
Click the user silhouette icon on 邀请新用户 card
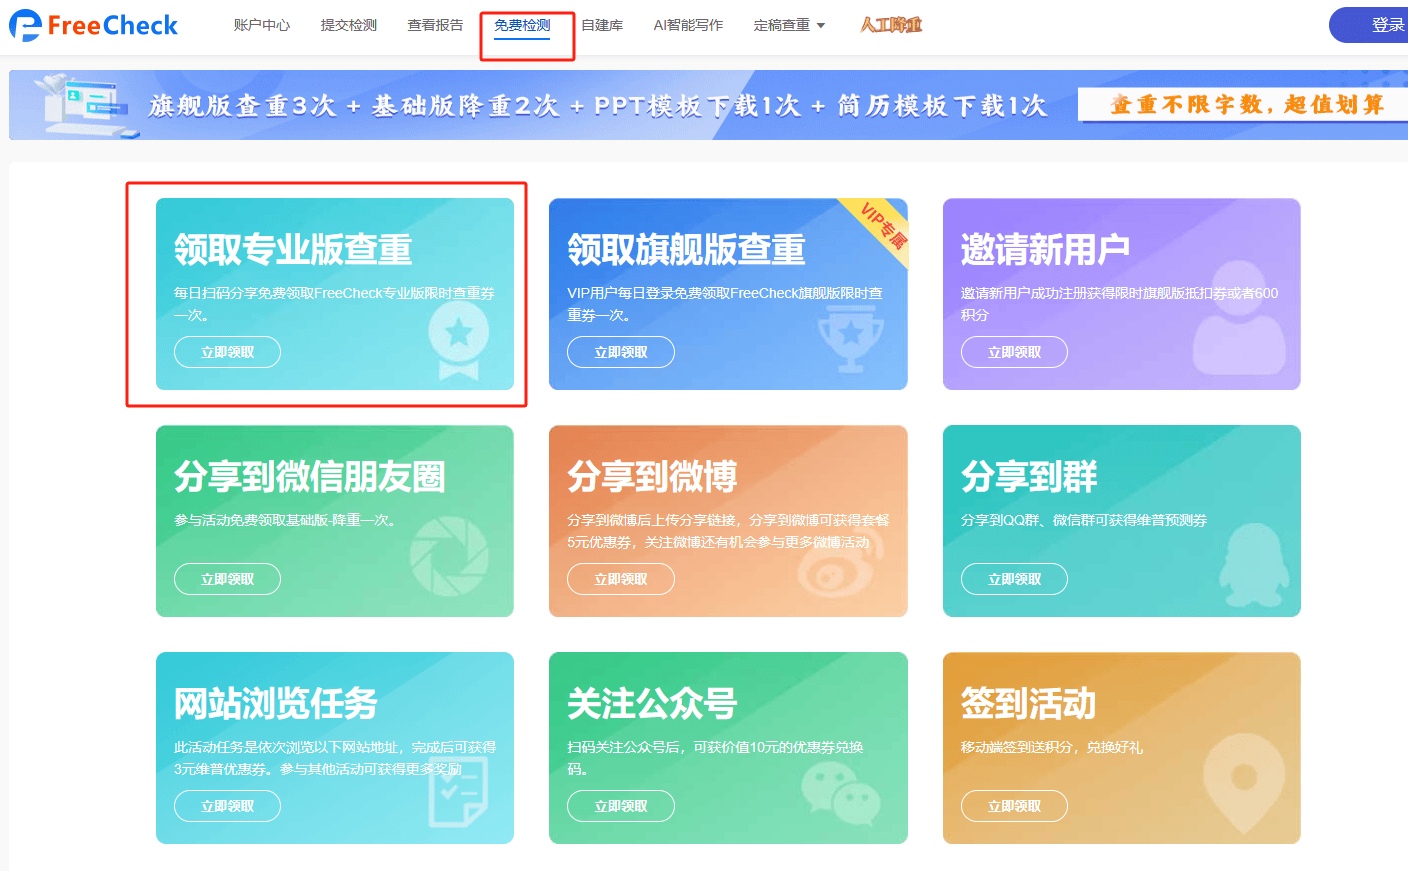(1238, 318)
